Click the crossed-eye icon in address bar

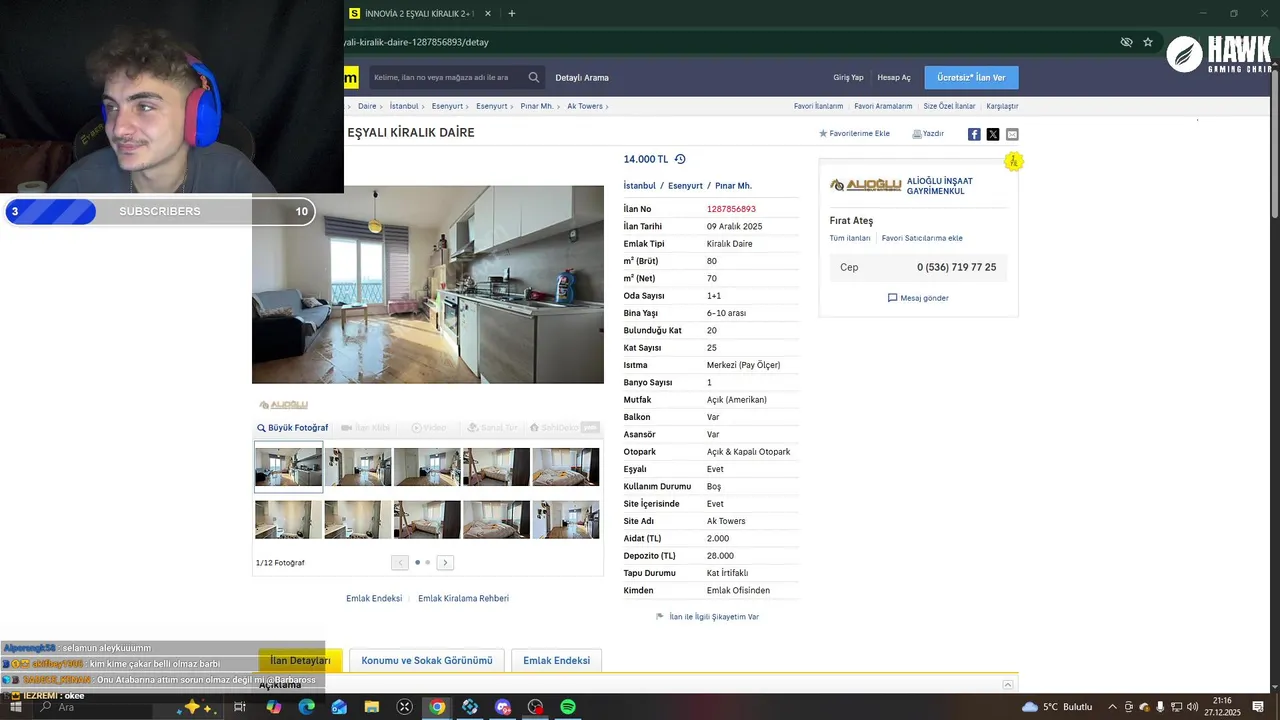[x=1126, y=42]
